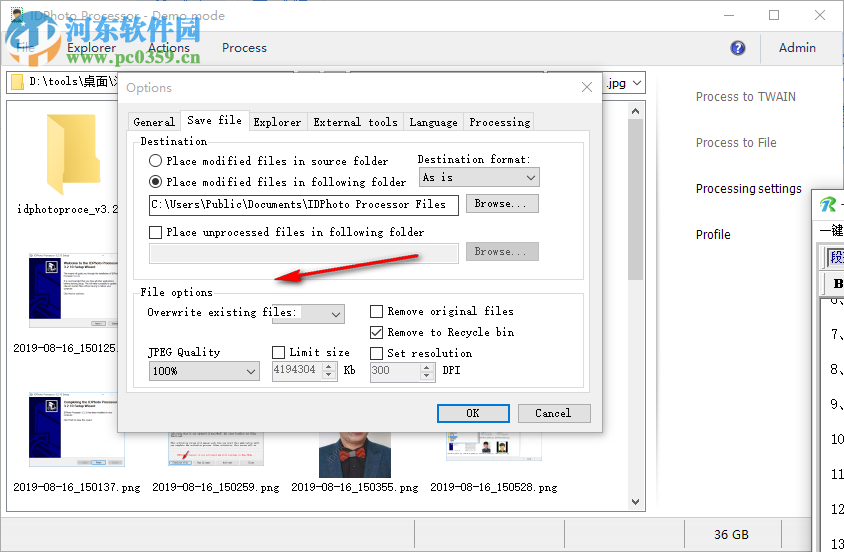Enable Place unprocessed files in following folder

(155, 232)
